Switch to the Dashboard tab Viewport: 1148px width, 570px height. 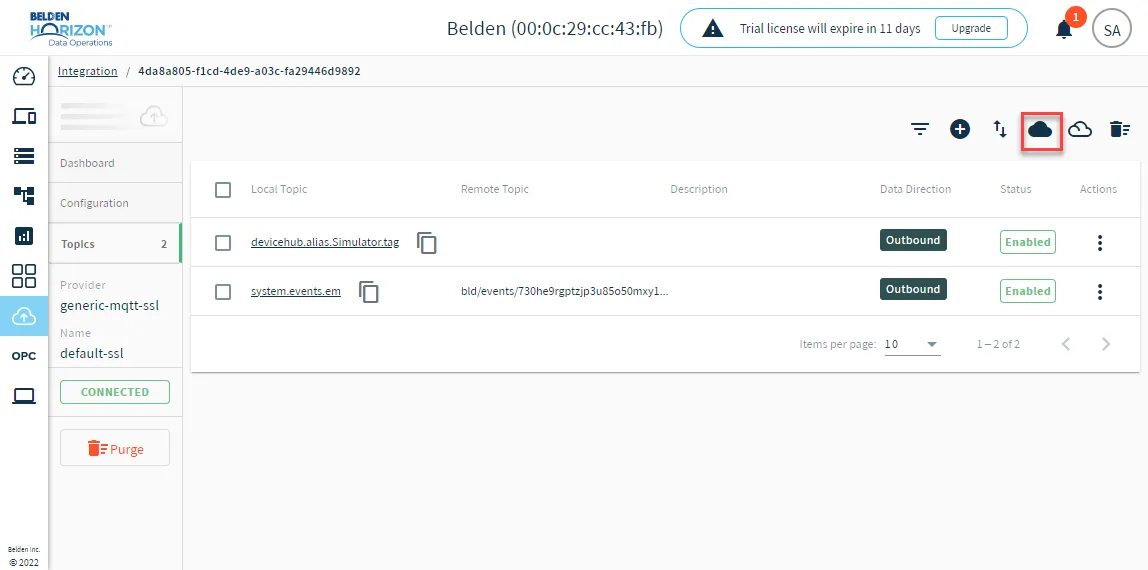114,163
